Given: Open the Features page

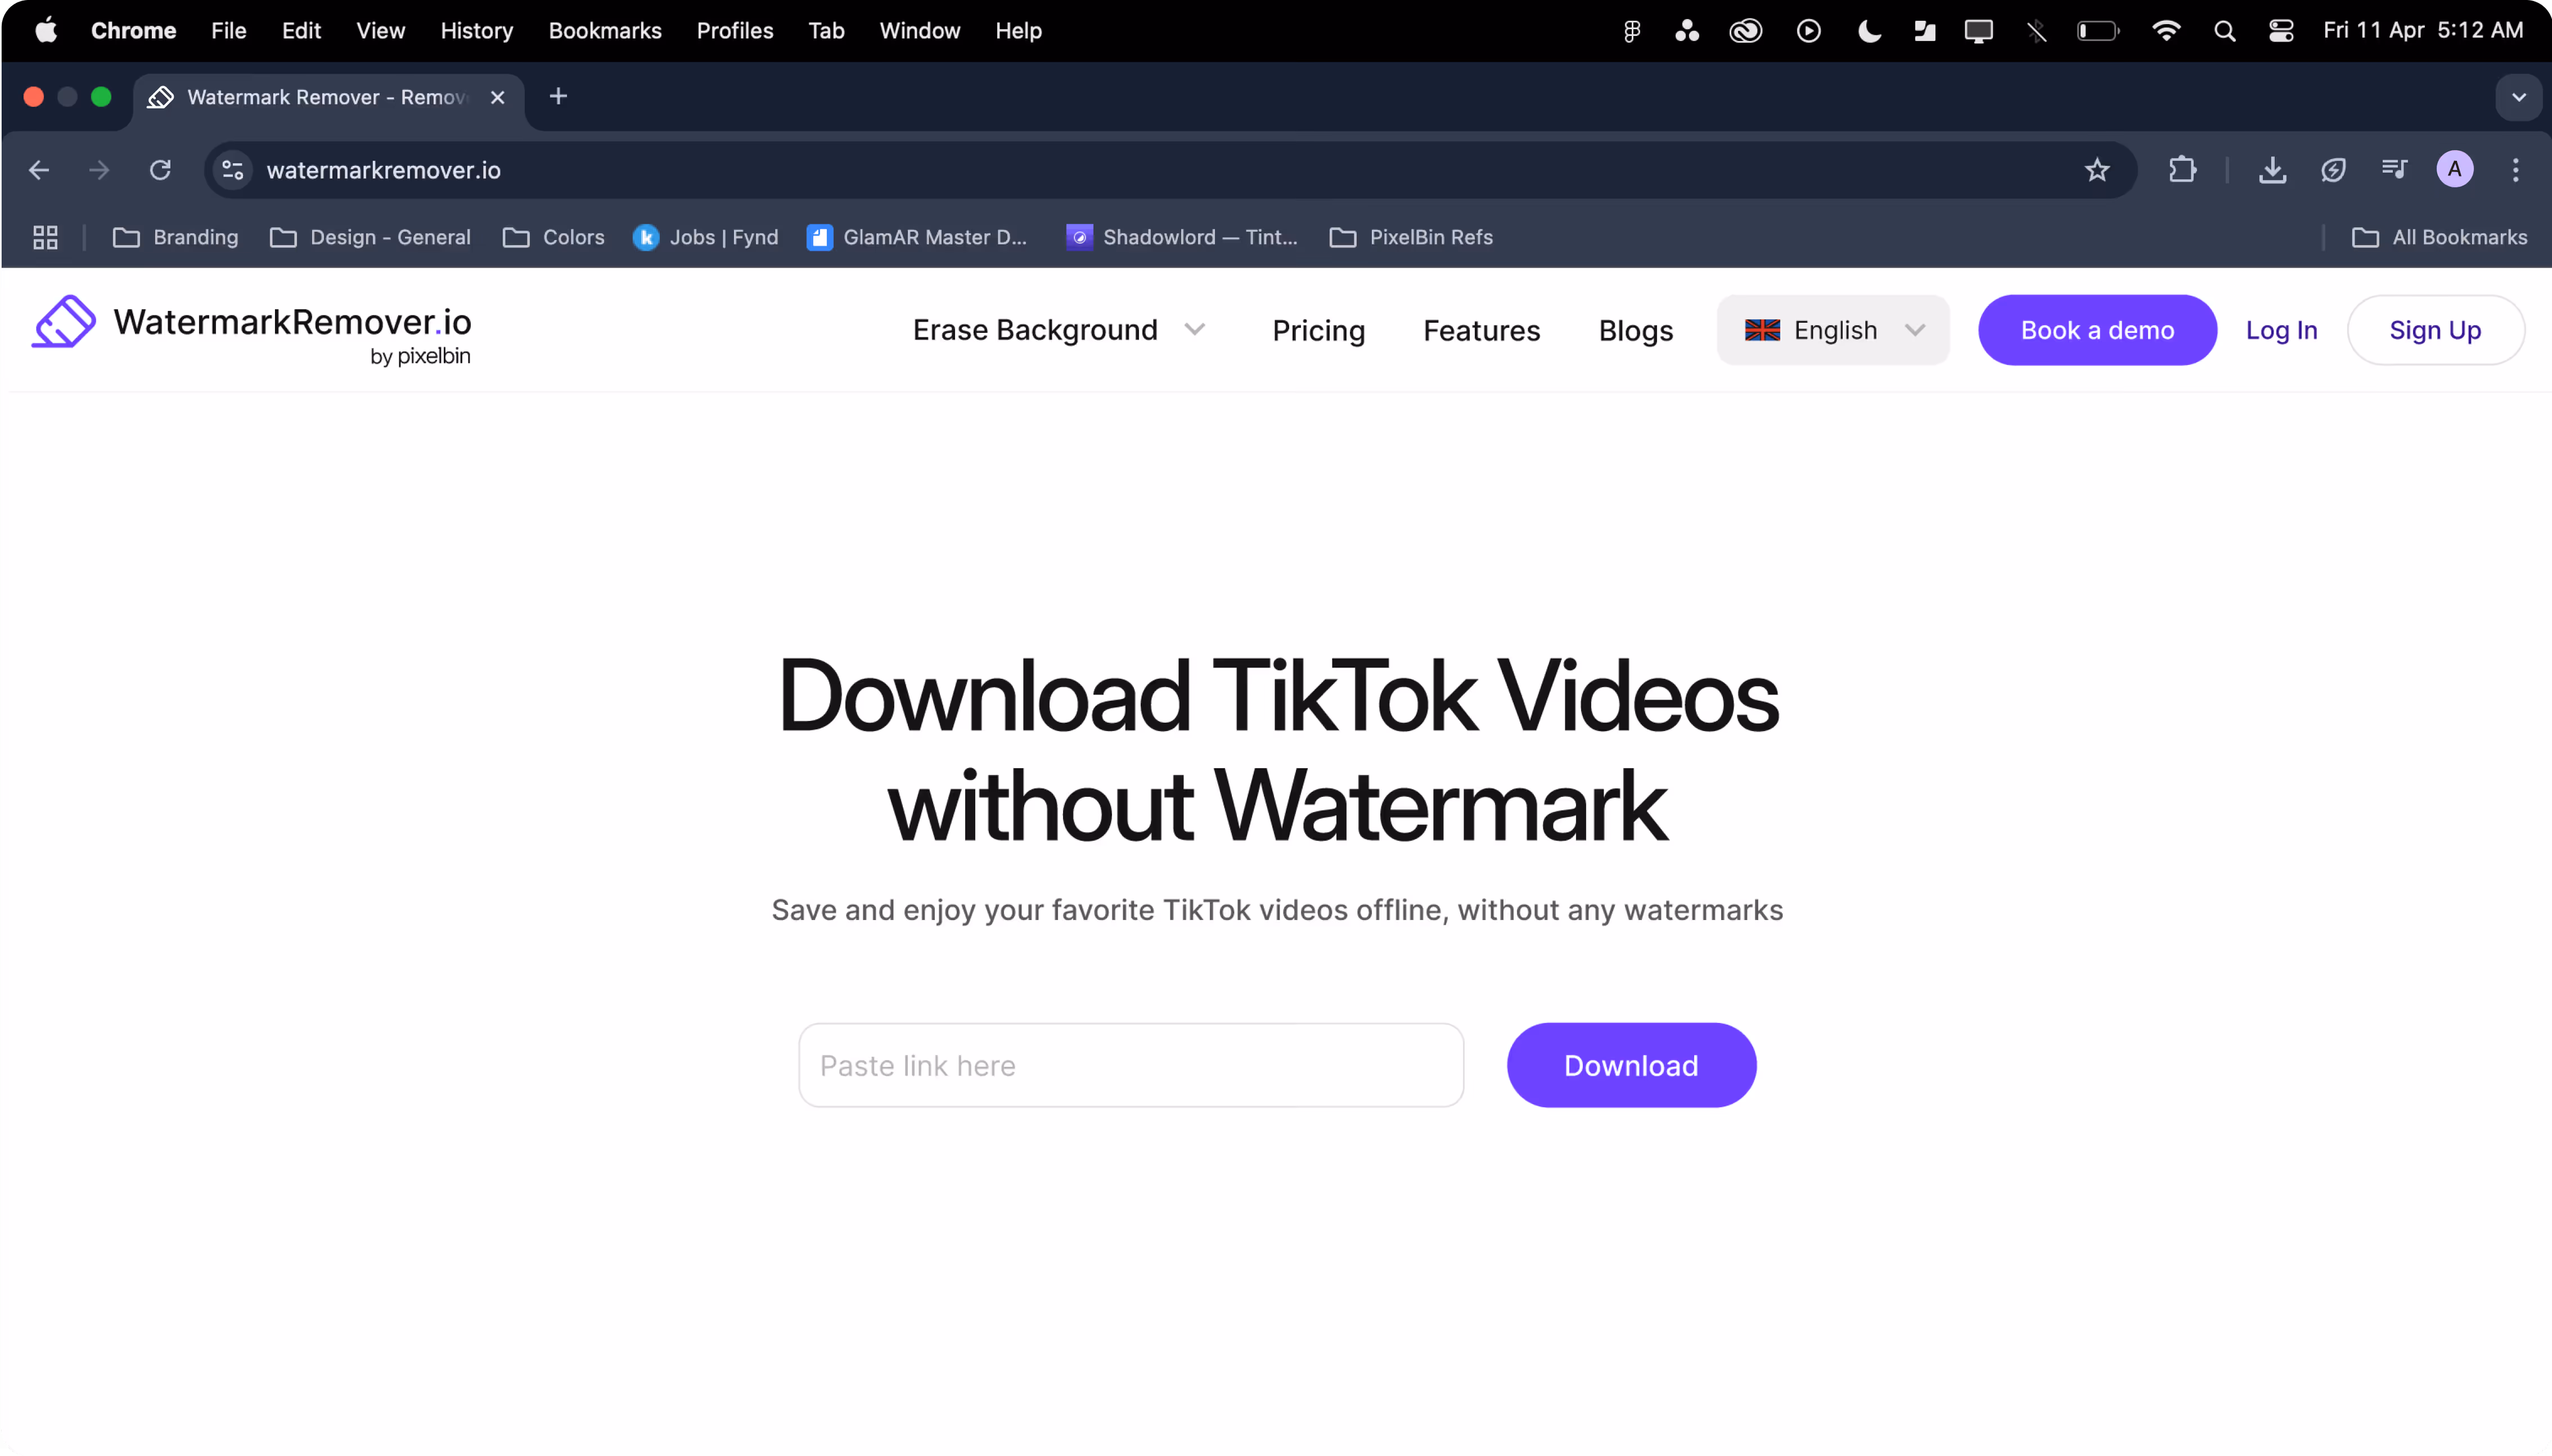Looking at the screenshot, I should (1481, 331).
